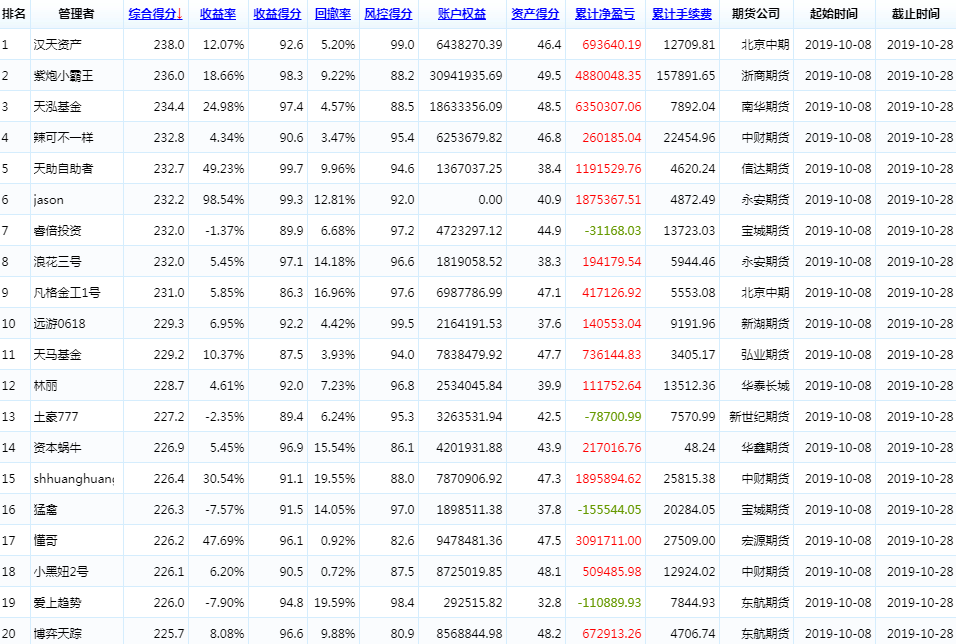Select manager 爱上趋势
The height and width of the screenshot is (644, 956).
point(57,603)
